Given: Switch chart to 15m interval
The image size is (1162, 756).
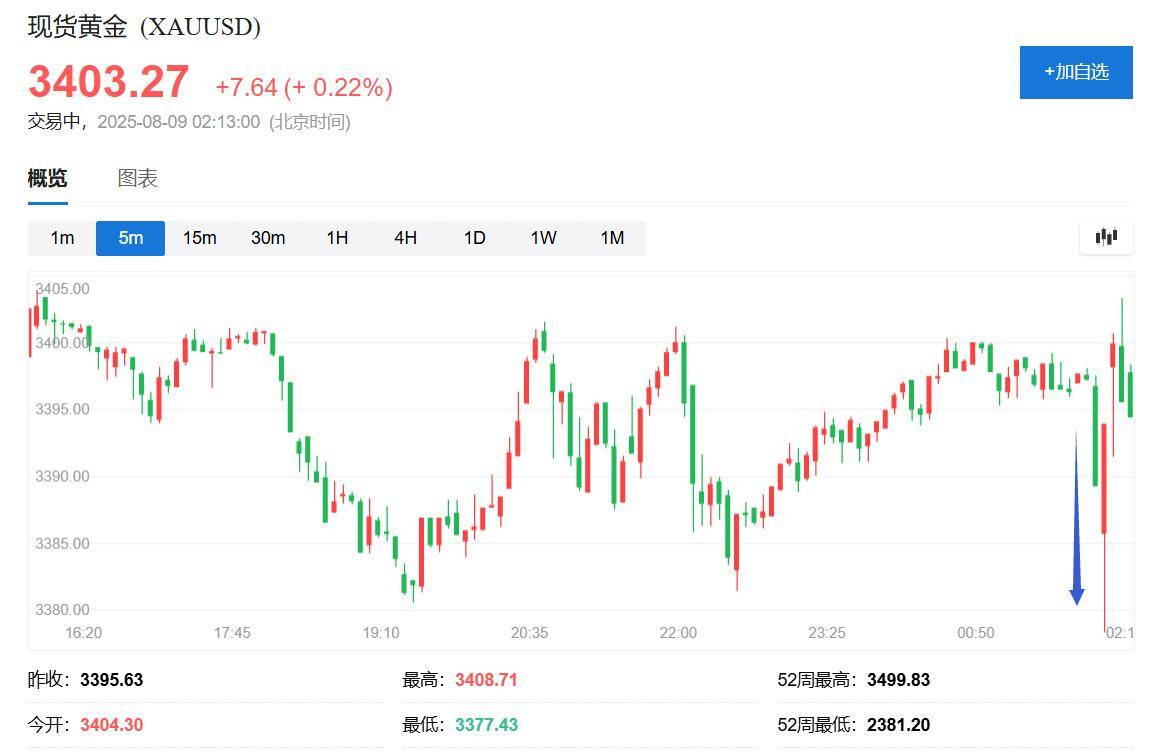Looking at the screenshot, I should coord(199,238).
